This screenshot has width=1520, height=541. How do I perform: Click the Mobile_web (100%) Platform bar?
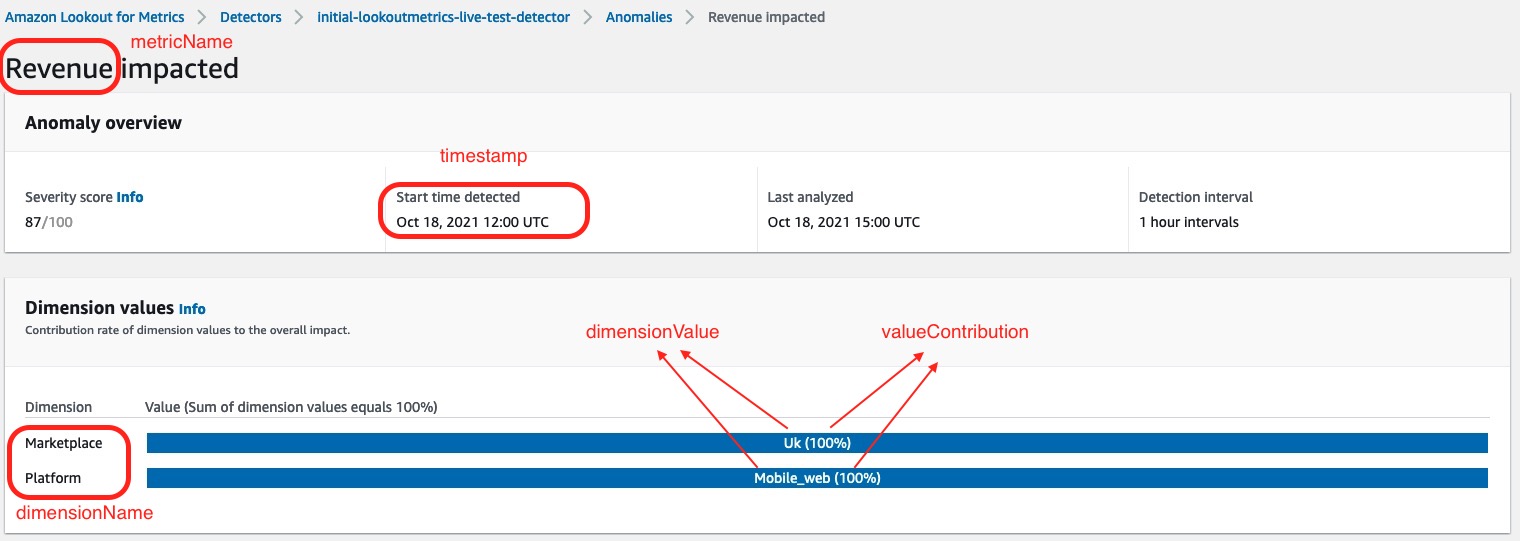(817, 478)
